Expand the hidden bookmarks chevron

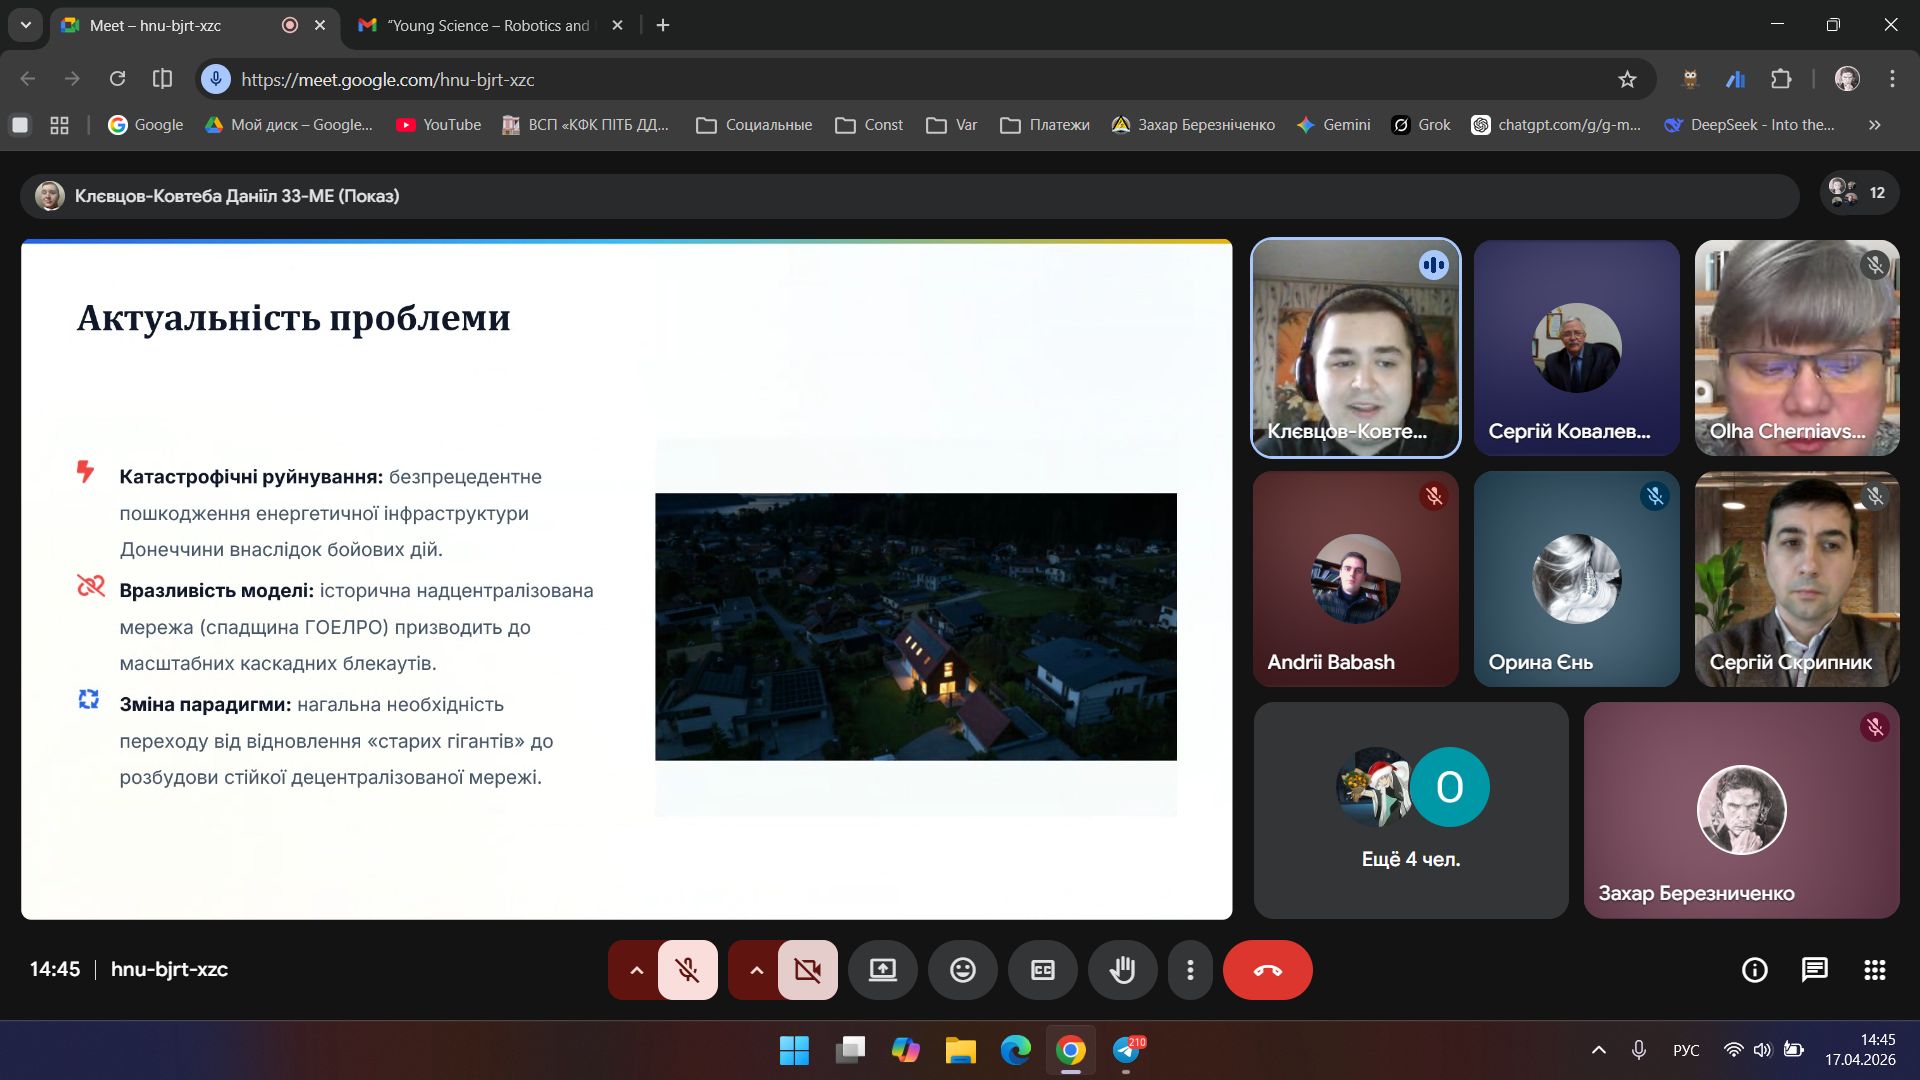(x=1874, y=125)
